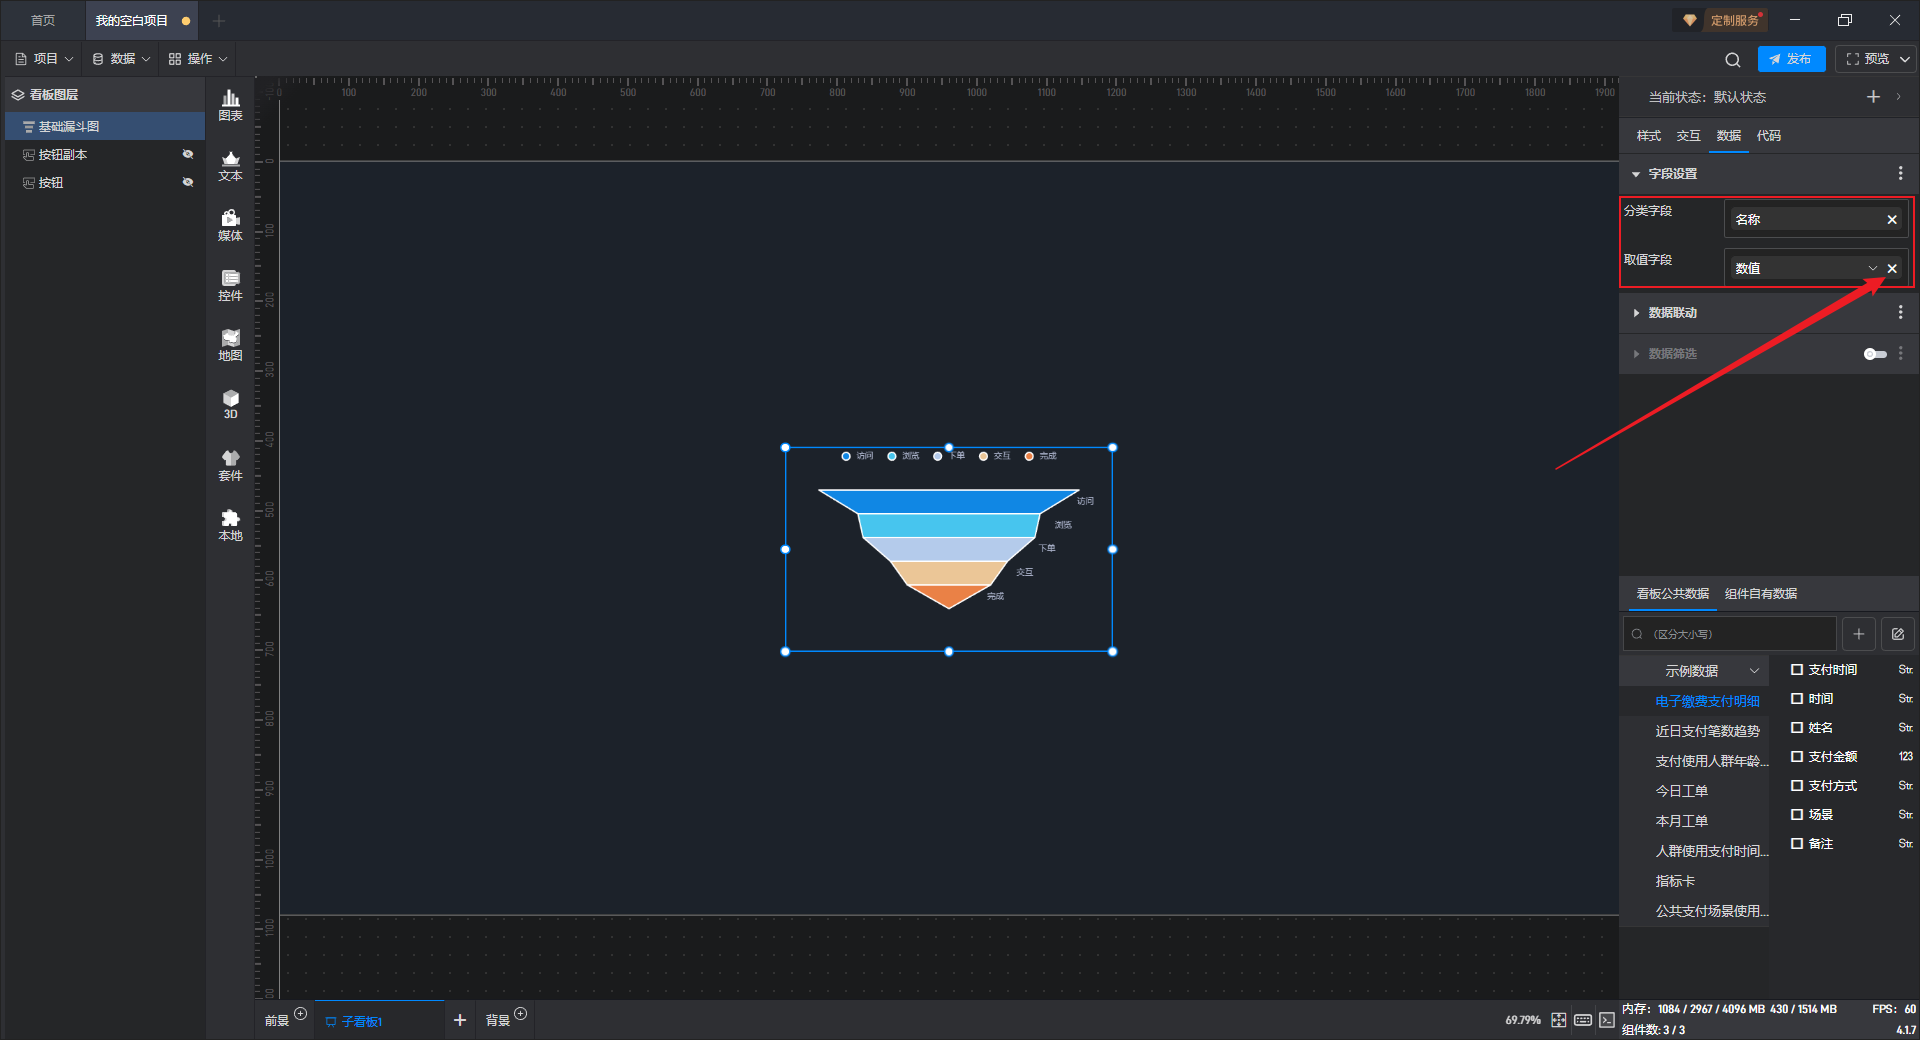Open the 项目 menu
Viewport: 1920px width, 1040px height.
pyautogui.click(x=45, y=59)
